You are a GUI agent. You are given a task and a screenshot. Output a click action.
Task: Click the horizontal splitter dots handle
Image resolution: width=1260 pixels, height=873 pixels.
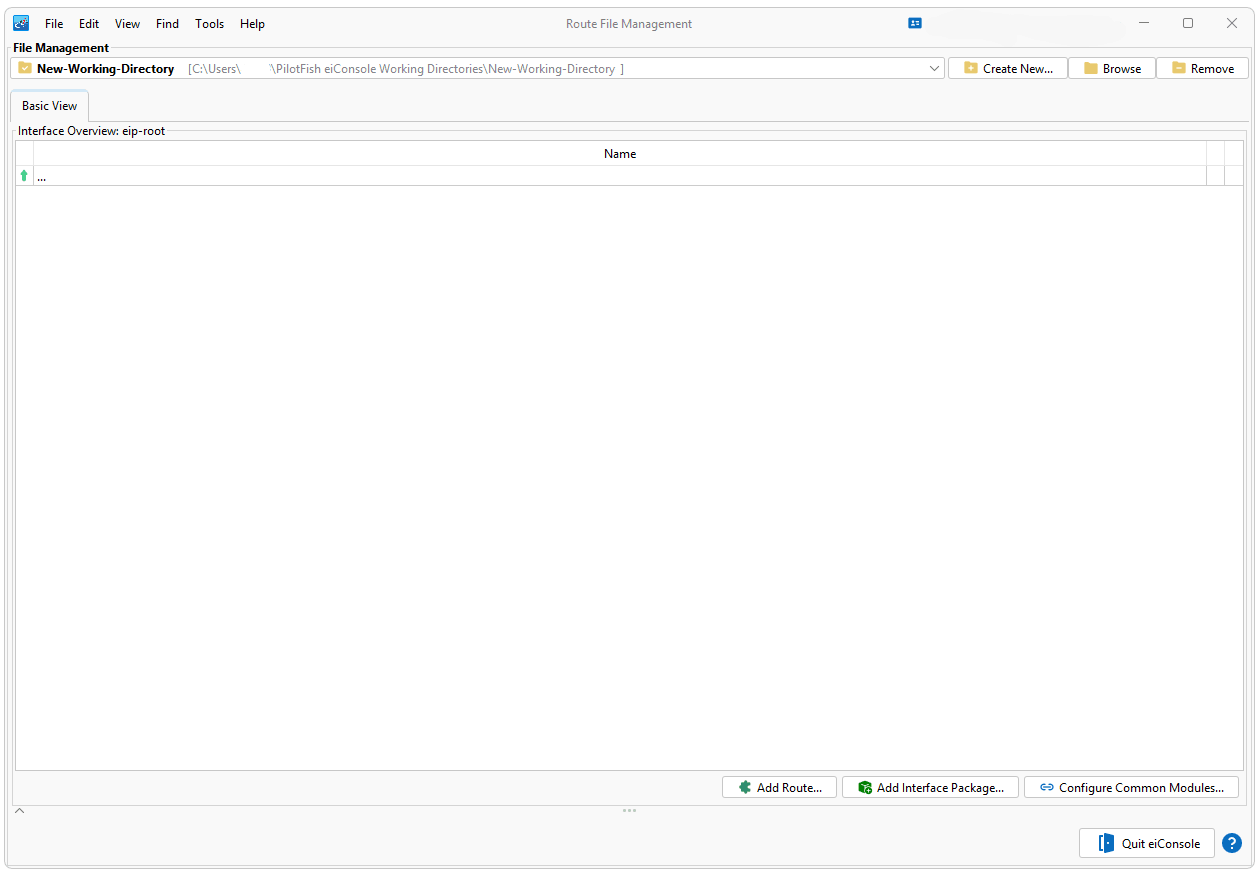click(x=629, y=810)
